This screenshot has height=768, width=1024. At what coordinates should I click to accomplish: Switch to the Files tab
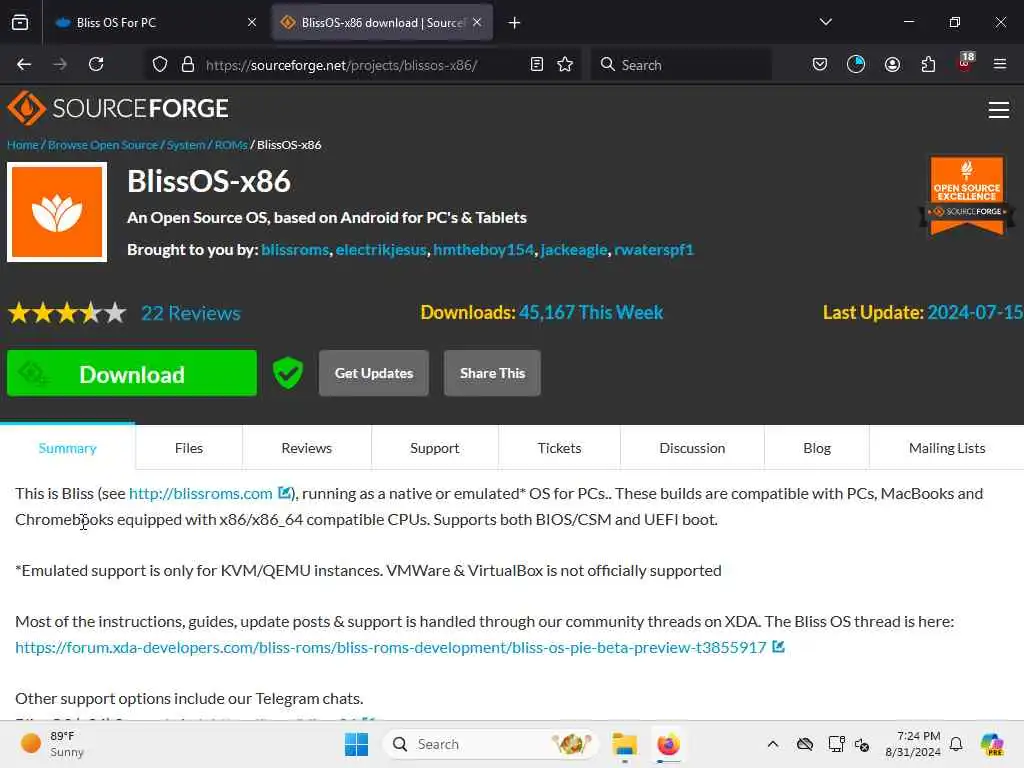(189, 448)
